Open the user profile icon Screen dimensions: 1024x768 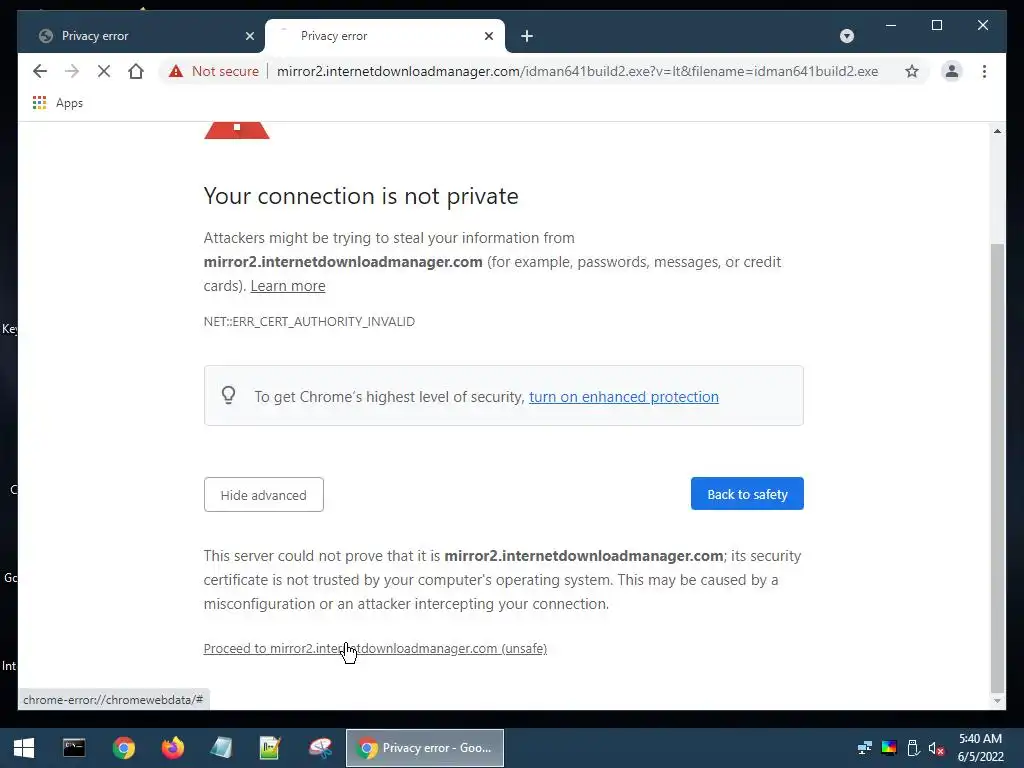pos(952,71)
